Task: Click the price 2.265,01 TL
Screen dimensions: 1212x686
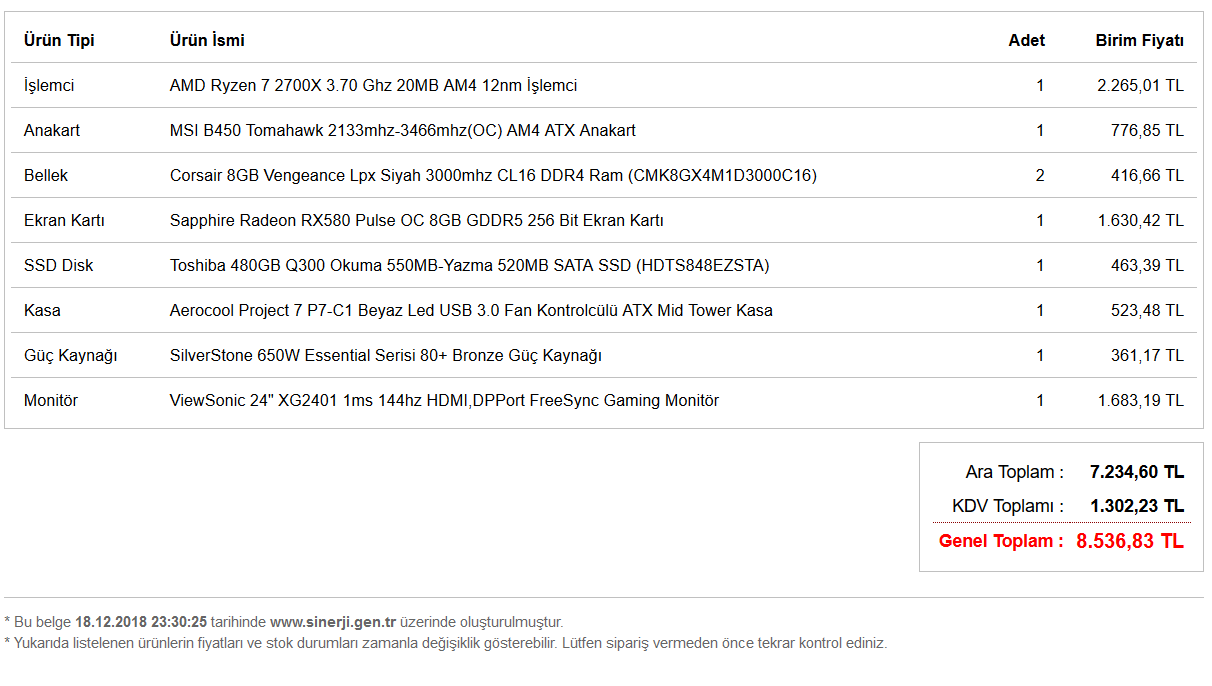Action: click(1140, 86)
